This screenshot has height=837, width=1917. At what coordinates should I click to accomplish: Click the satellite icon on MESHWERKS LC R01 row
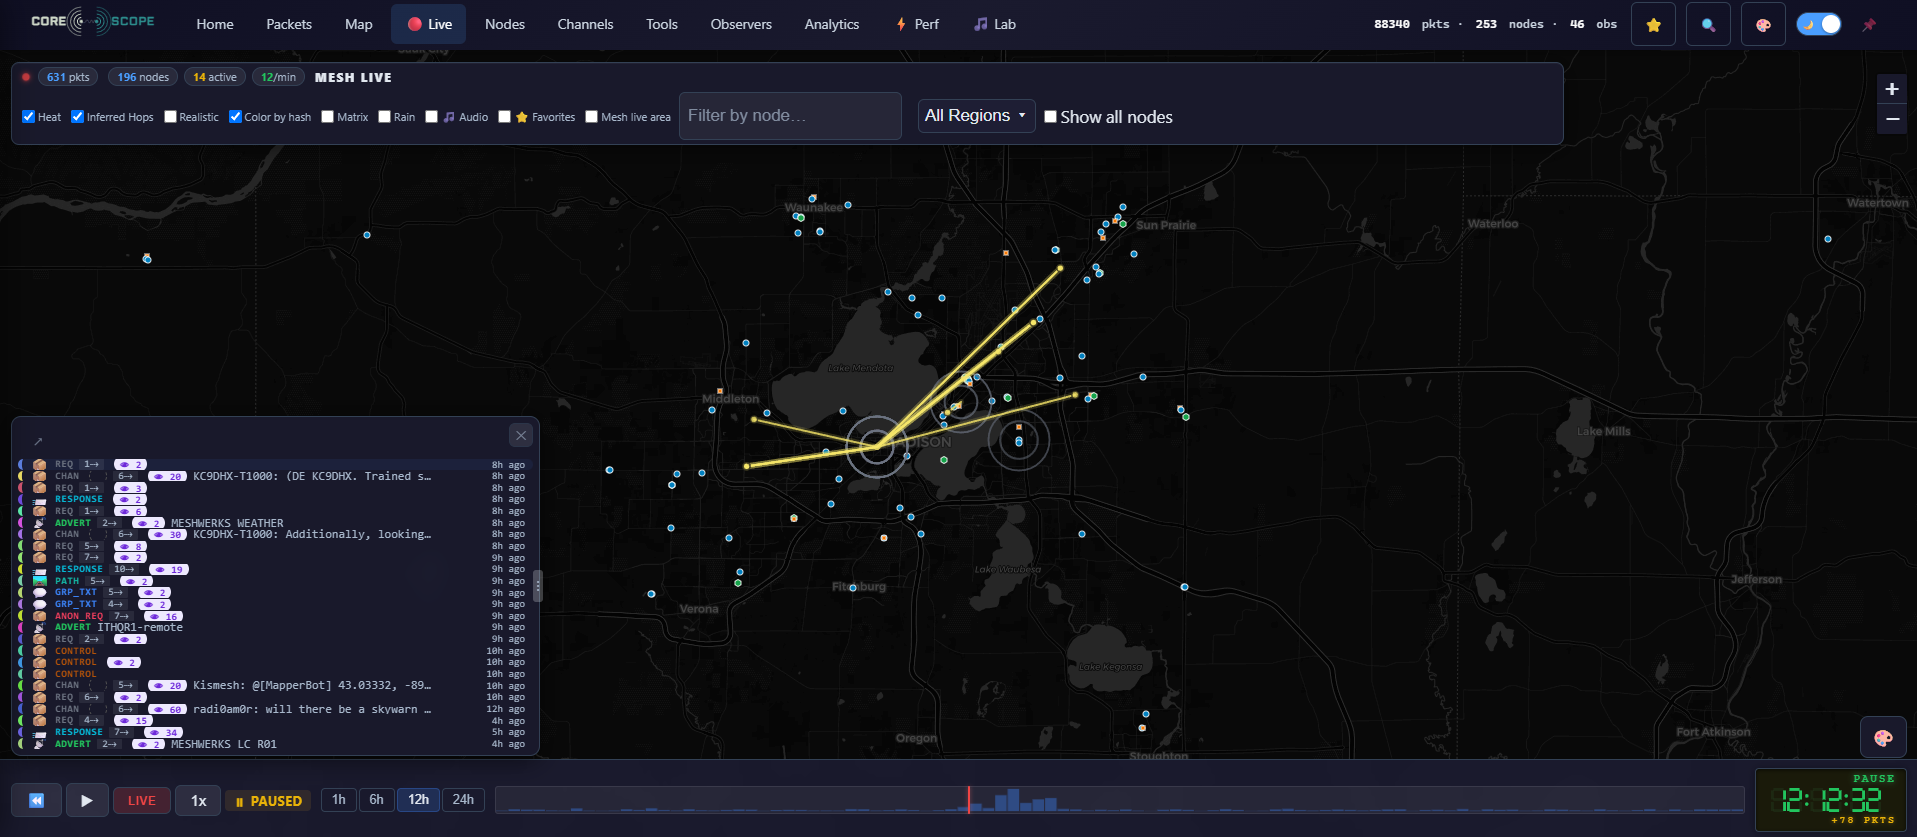click(39, 744)
